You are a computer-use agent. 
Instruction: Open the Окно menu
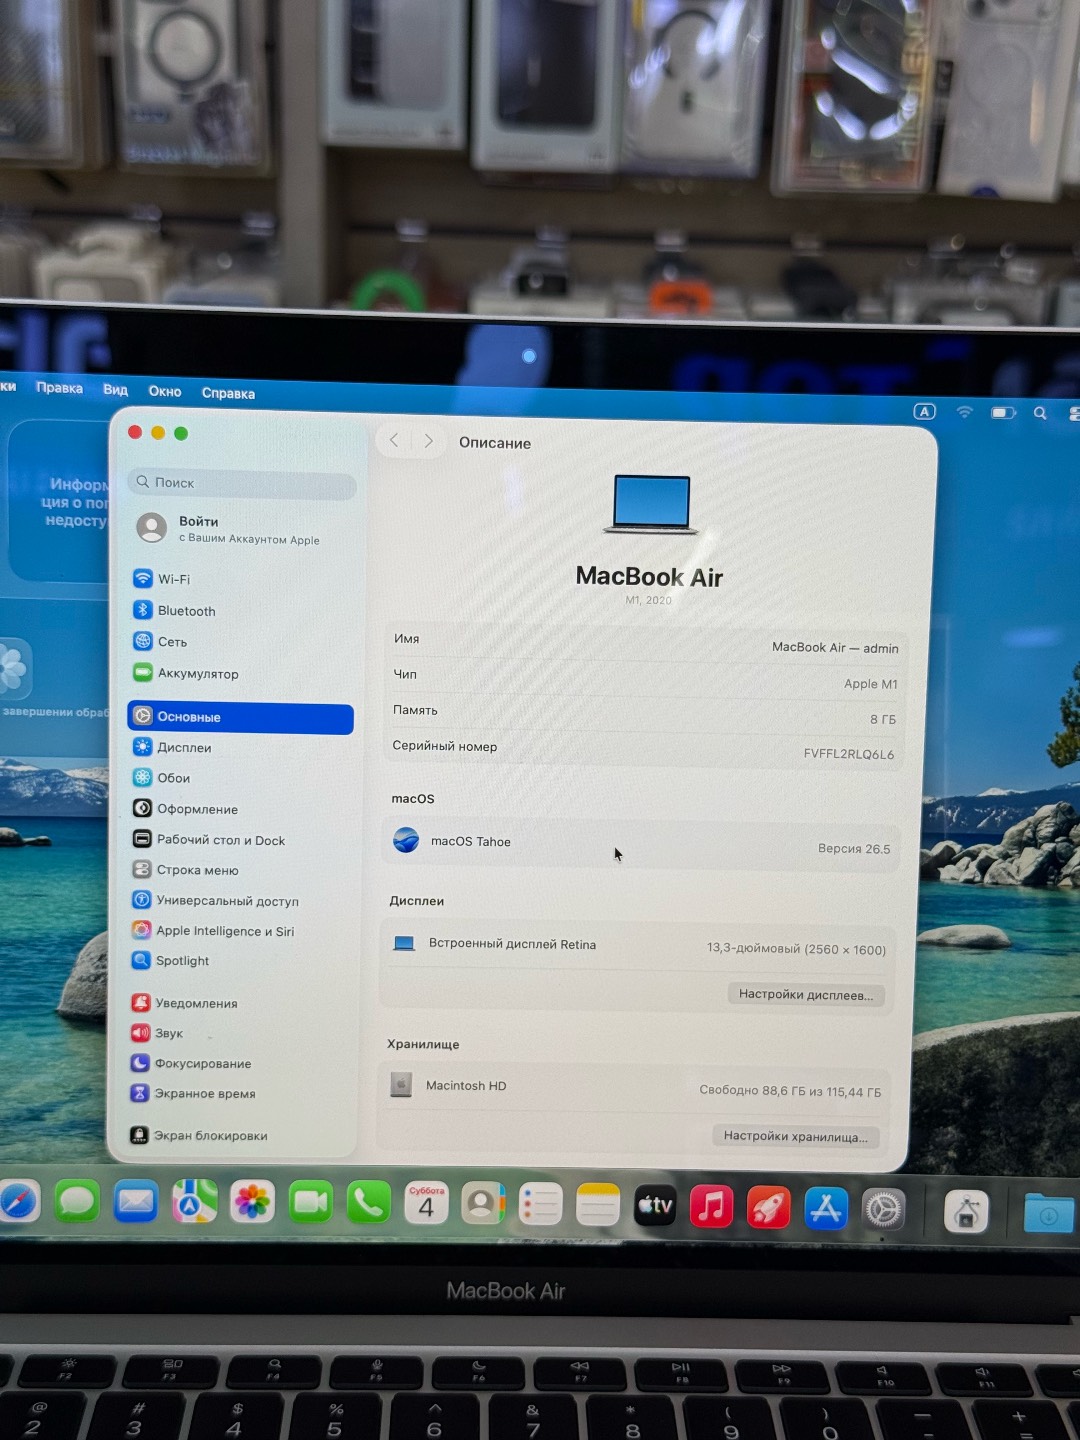click(x=165, y=391)
